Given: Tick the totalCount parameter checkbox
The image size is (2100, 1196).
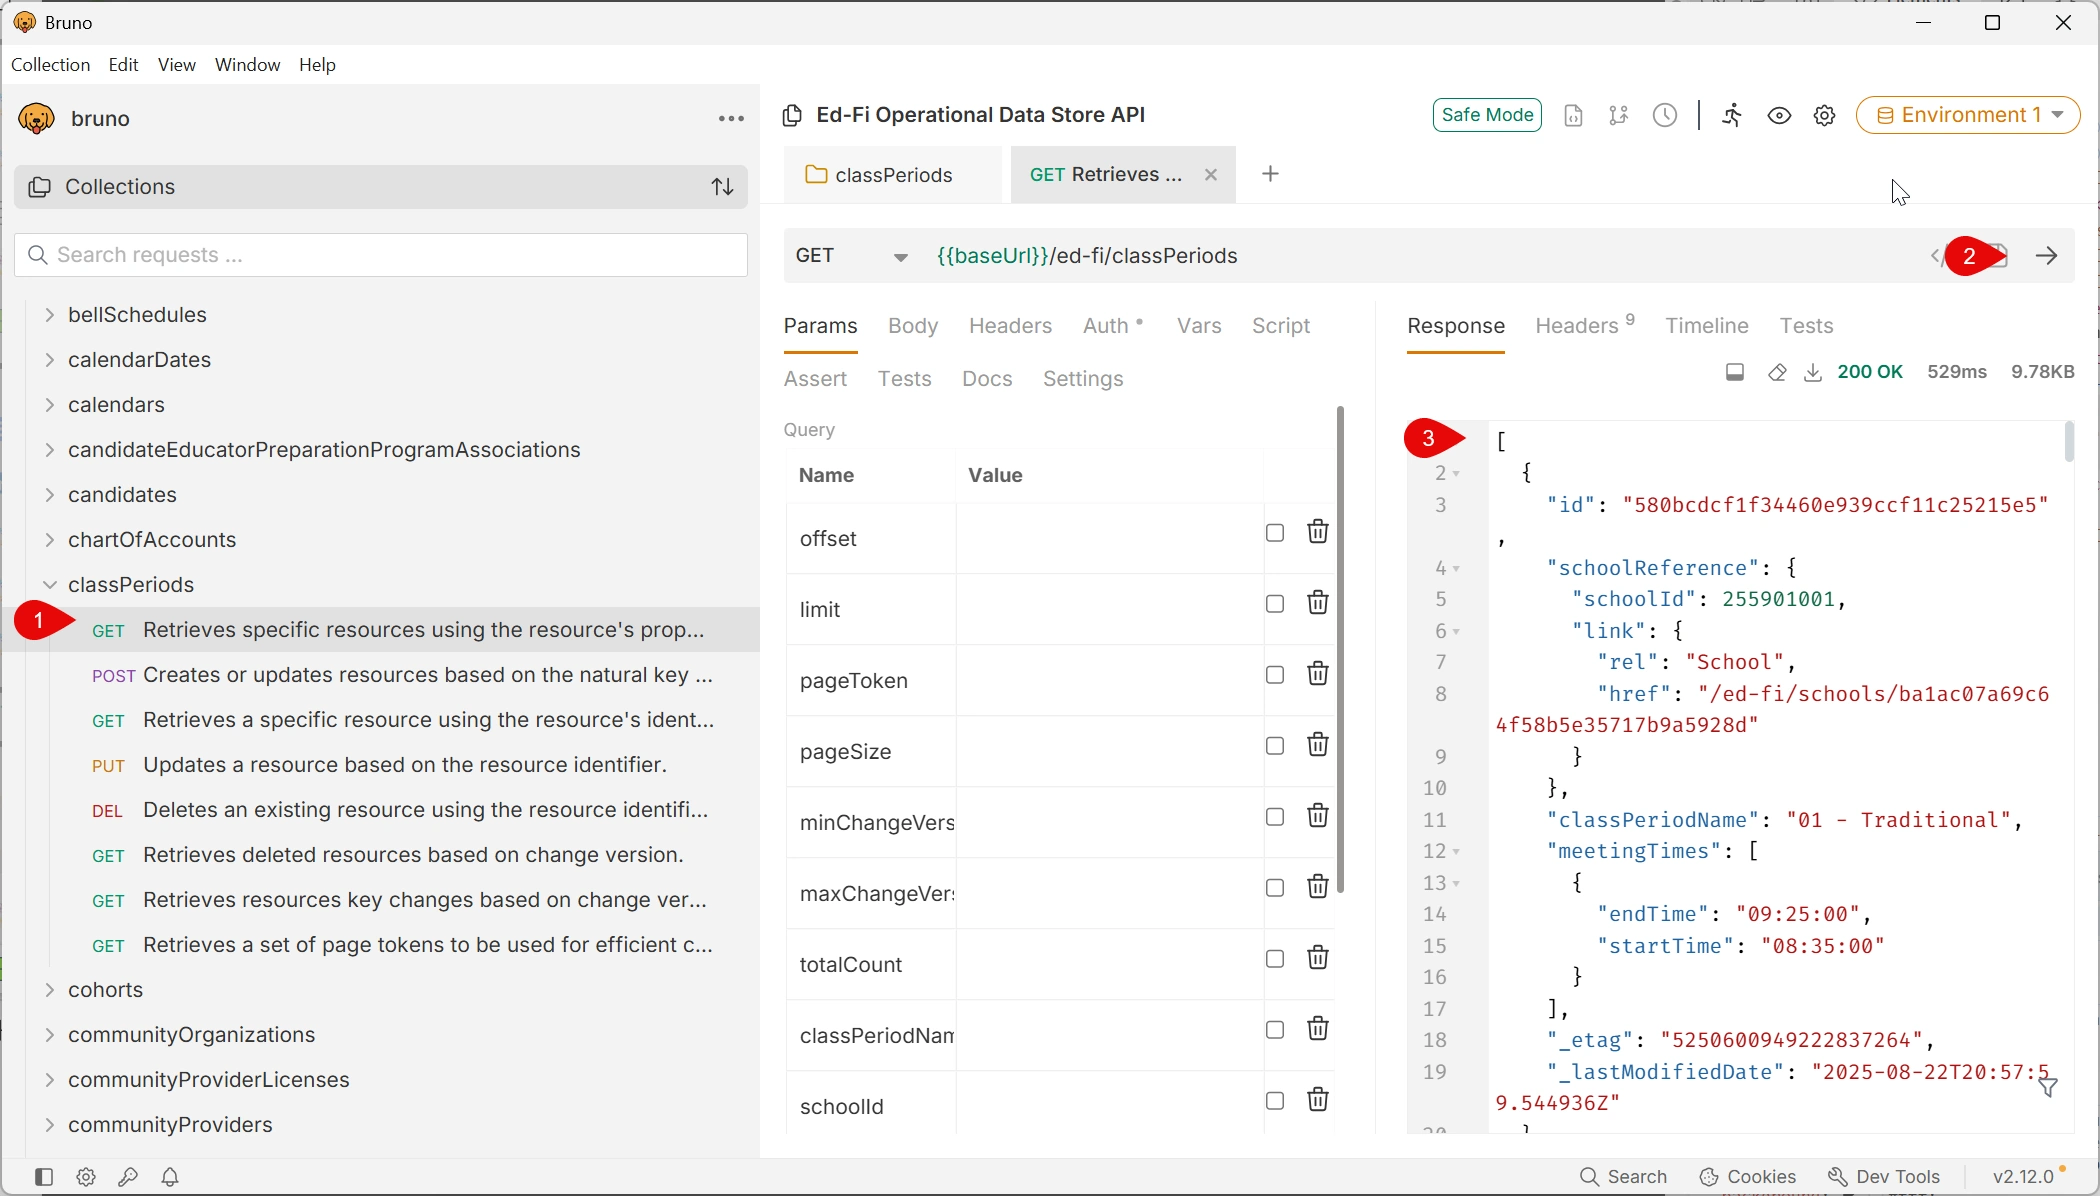Looking at the screenshot, I should pos(1275,959).
